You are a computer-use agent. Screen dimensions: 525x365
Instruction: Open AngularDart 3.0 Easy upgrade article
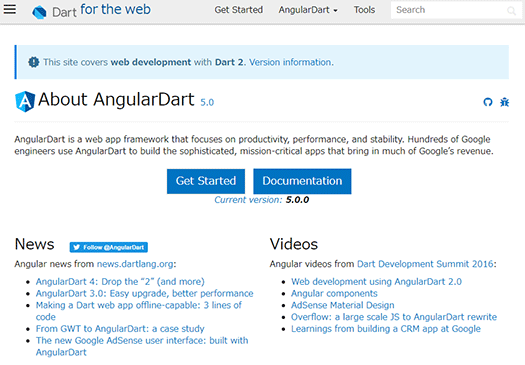click(x=145, y=293)
